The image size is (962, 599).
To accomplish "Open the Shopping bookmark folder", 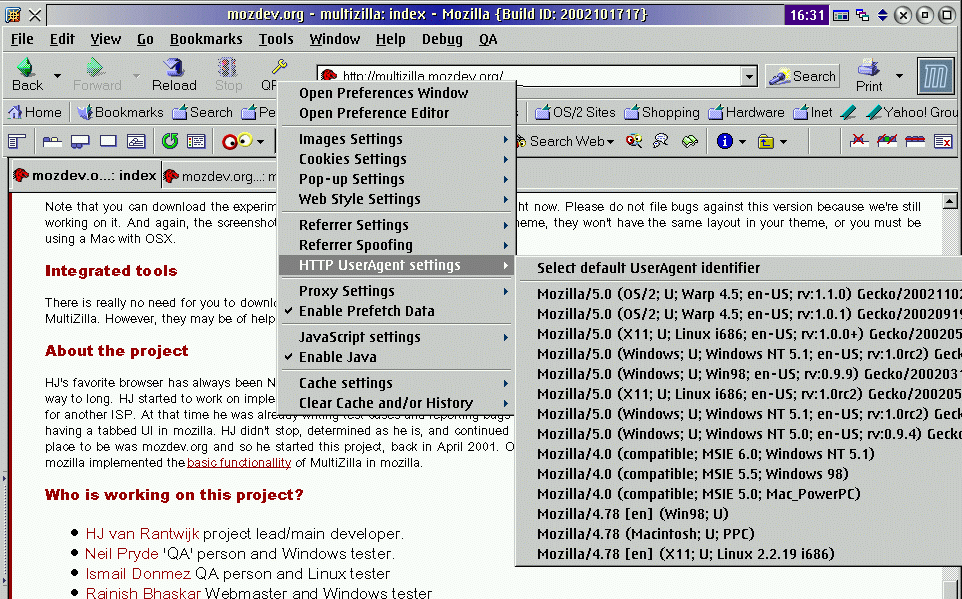I will (x=662, y=112).
